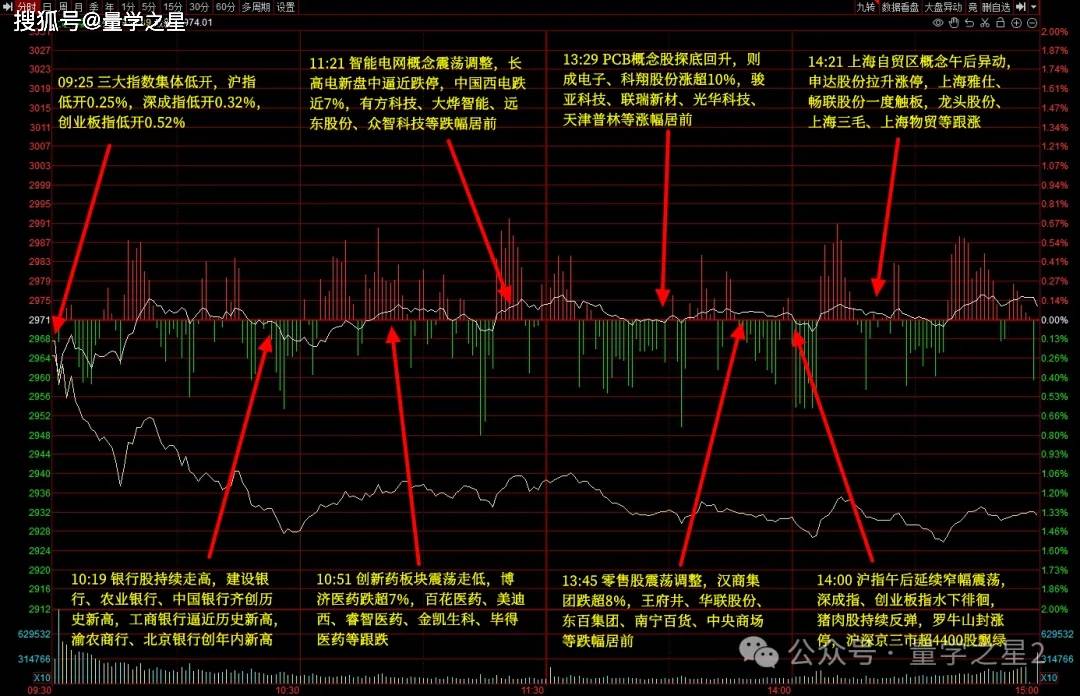Open the 设置 settings button
The width and height of the screenshot is (1080, 696).
coord(286,7)
